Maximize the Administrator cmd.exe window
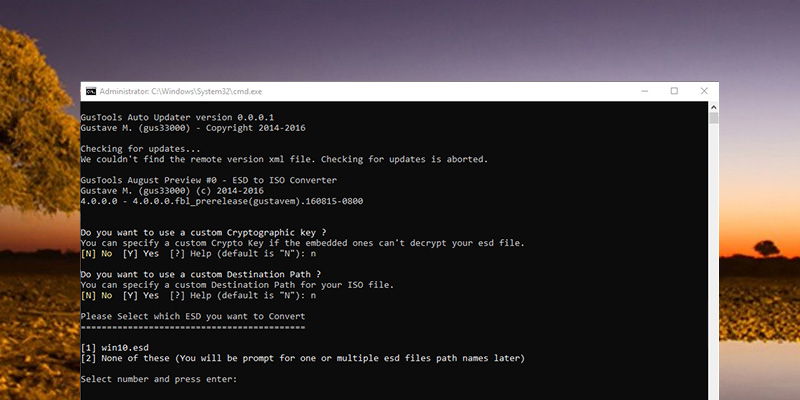 coord(674,91)
